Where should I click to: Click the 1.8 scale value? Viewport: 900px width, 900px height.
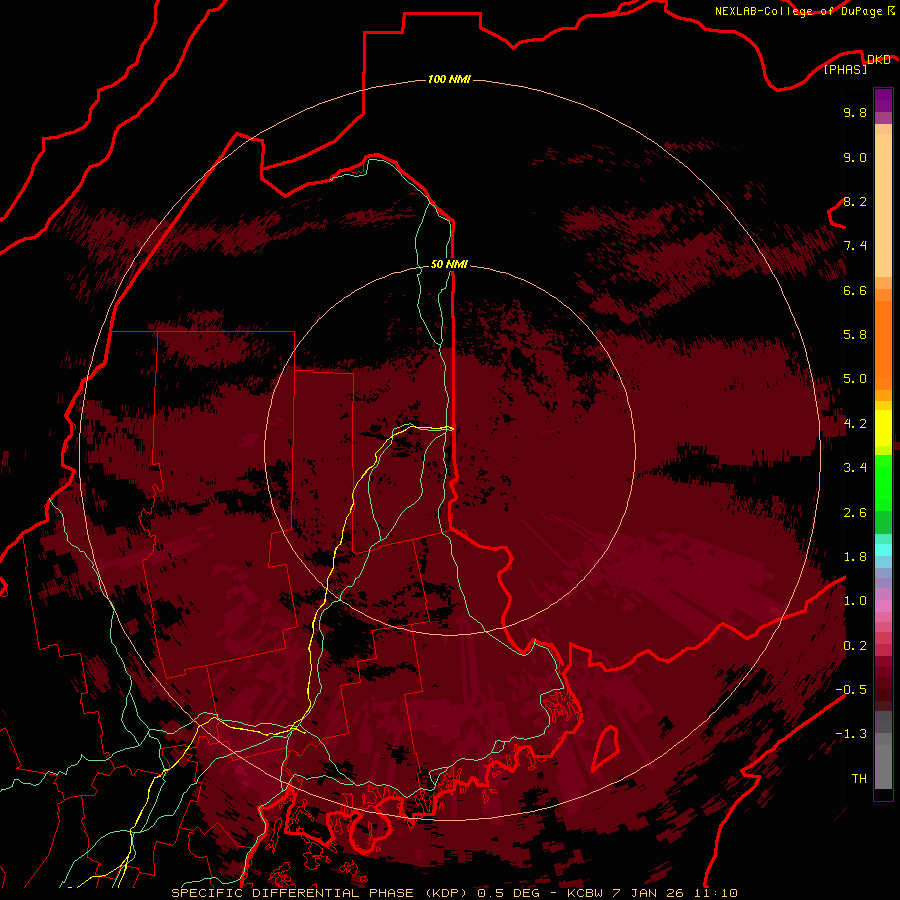(x=855, y=557)
